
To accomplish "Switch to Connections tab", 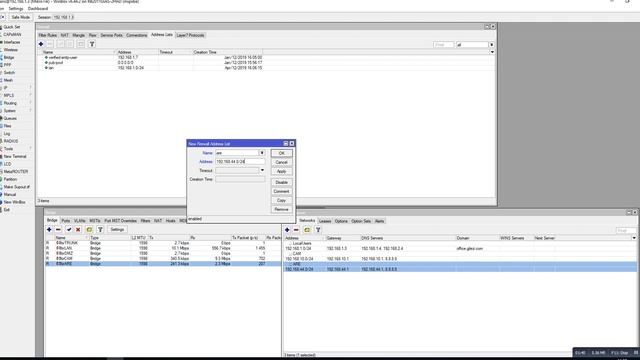I will (x=136, y=36).
